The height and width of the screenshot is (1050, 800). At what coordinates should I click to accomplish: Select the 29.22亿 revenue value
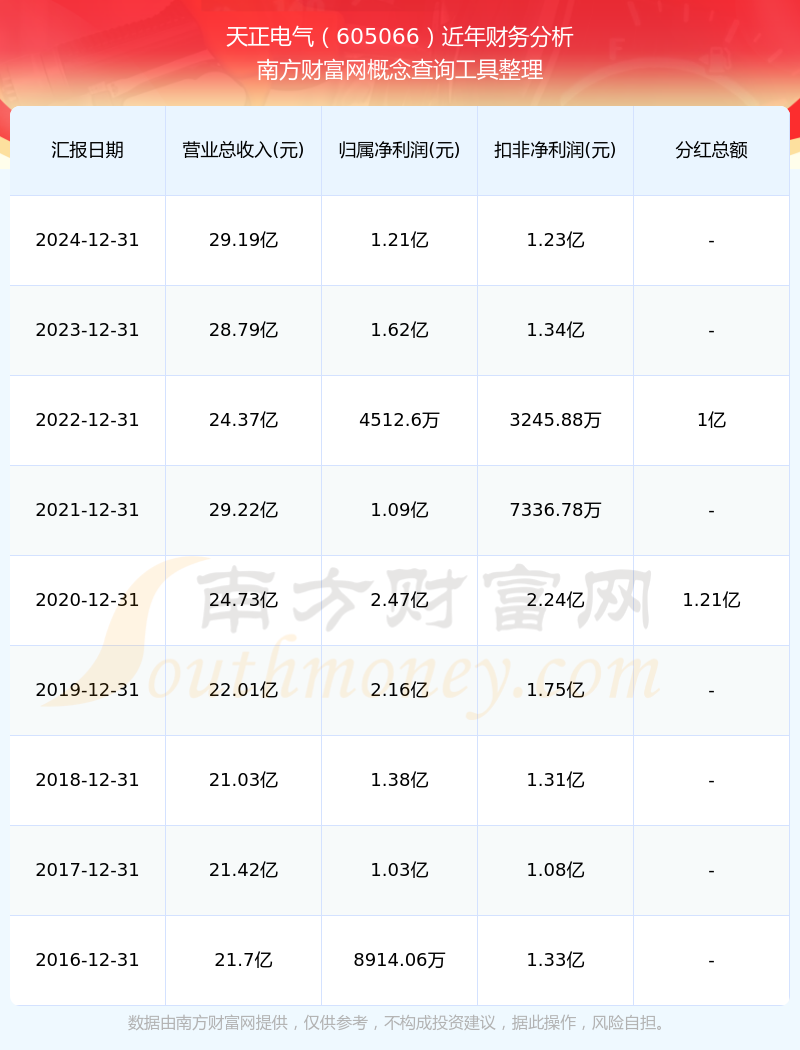click(x=243, y=510)
